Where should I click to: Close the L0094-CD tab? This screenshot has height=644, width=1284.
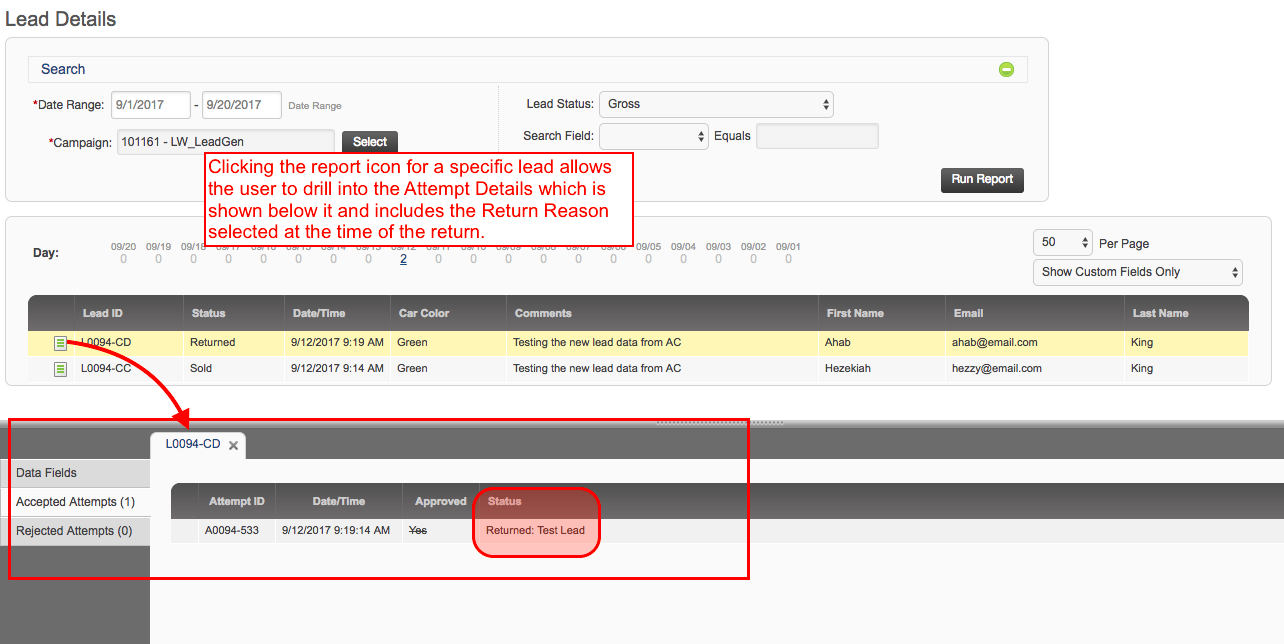coord(233,445)
